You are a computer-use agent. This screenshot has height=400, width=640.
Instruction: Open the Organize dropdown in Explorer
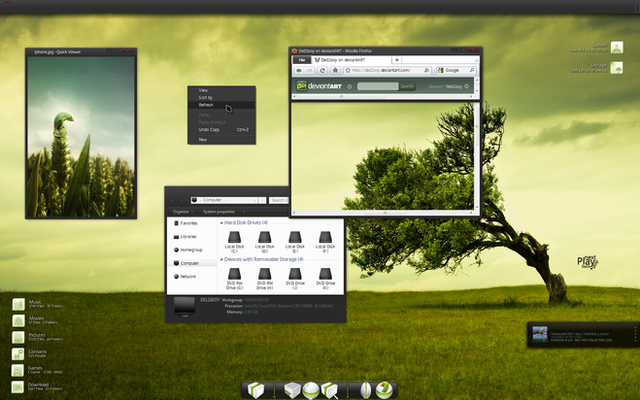tap(182, 212)
